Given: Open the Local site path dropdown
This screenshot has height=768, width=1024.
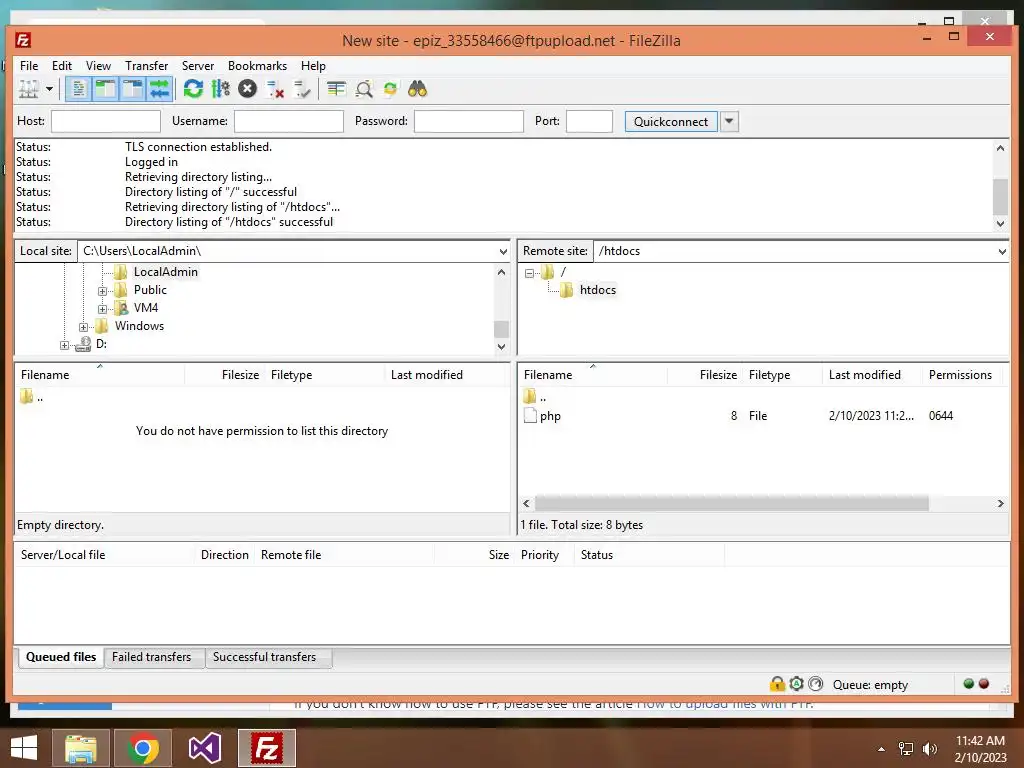Looking at the screenshot, I should (x=503, y=251).
